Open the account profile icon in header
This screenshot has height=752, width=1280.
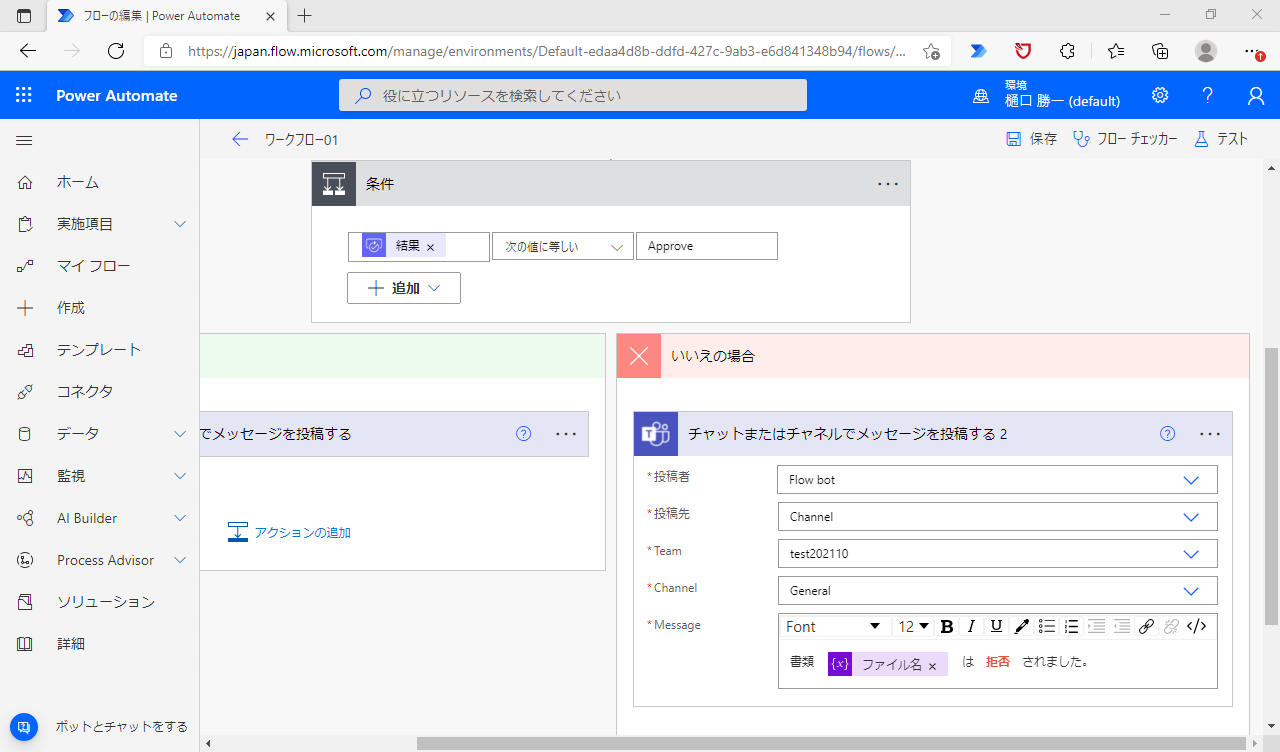pyautogui.click(x=1256, y=95)
